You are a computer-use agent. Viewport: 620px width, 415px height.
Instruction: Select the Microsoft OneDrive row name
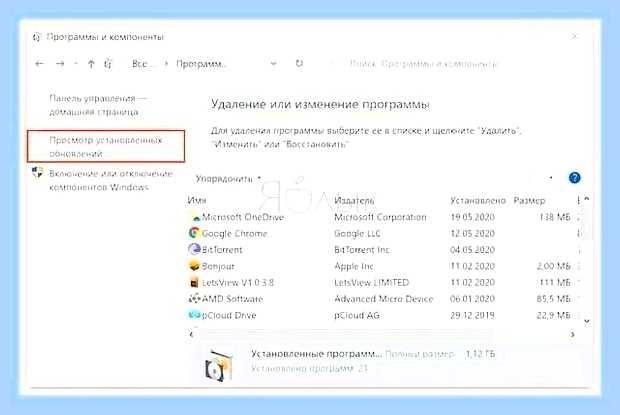tap(243, 217)
